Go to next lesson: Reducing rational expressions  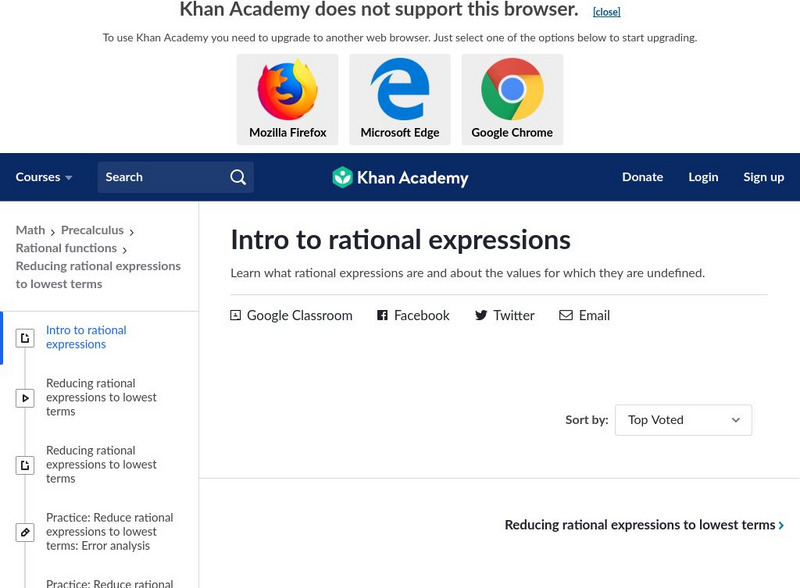pyautogui.click(x=644, y=525)
